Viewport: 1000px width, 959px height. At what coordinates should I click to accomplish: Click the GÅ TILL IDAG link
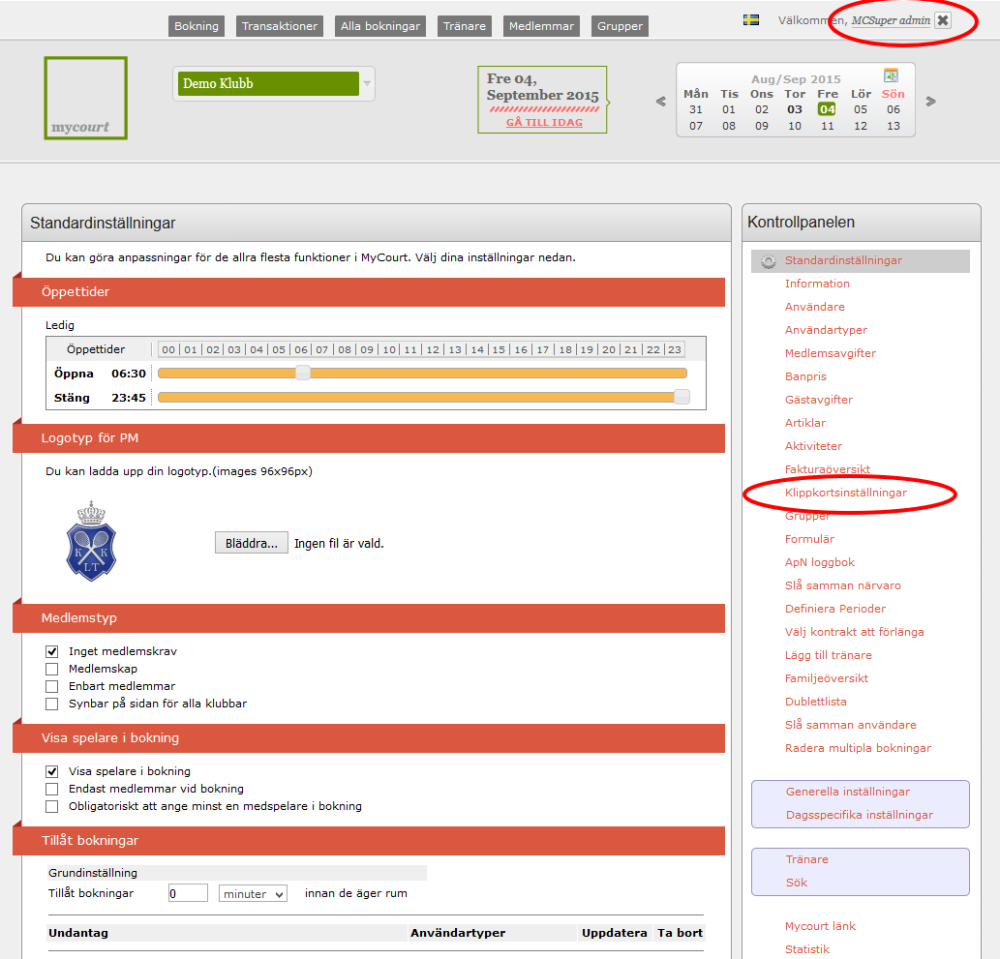click(x=544, y=122)
